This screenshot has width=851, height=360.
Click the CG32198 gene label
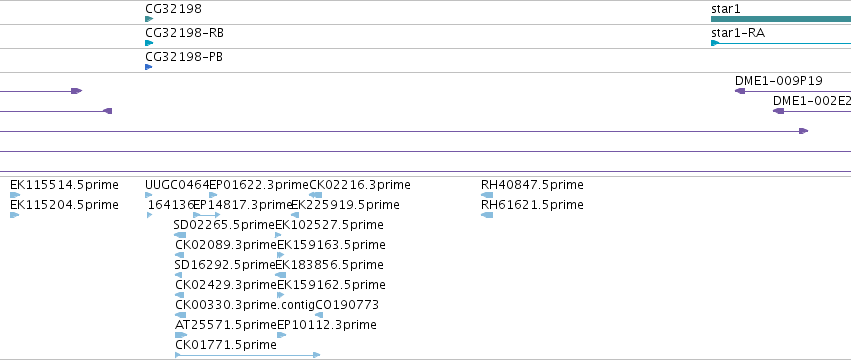(173, 9)
